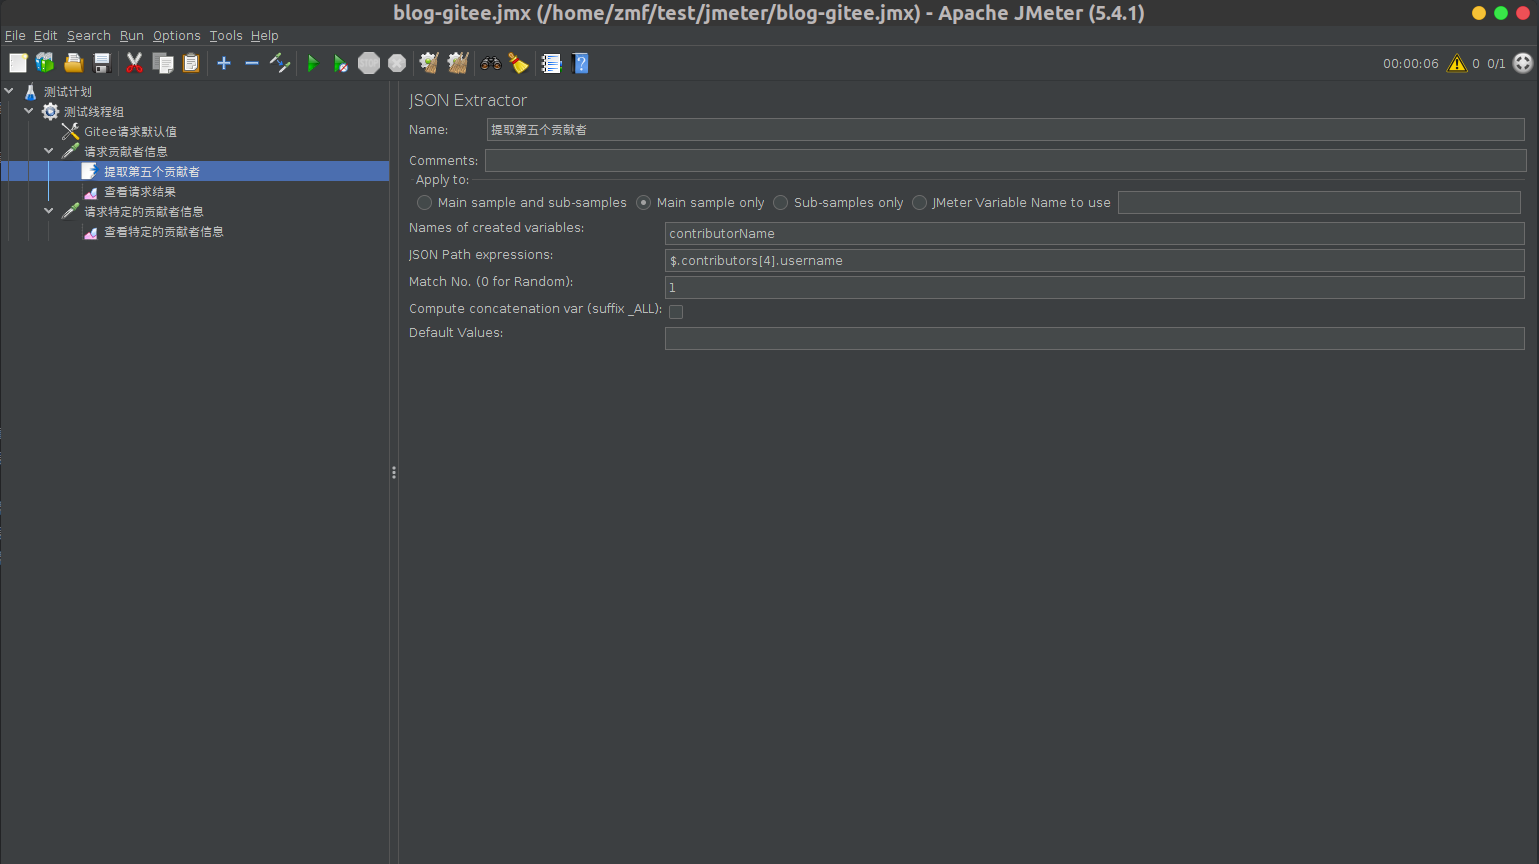Screen dimensions: 1539x864
Task: Click Start no pauses icon
Action: [x=340, y=63]
